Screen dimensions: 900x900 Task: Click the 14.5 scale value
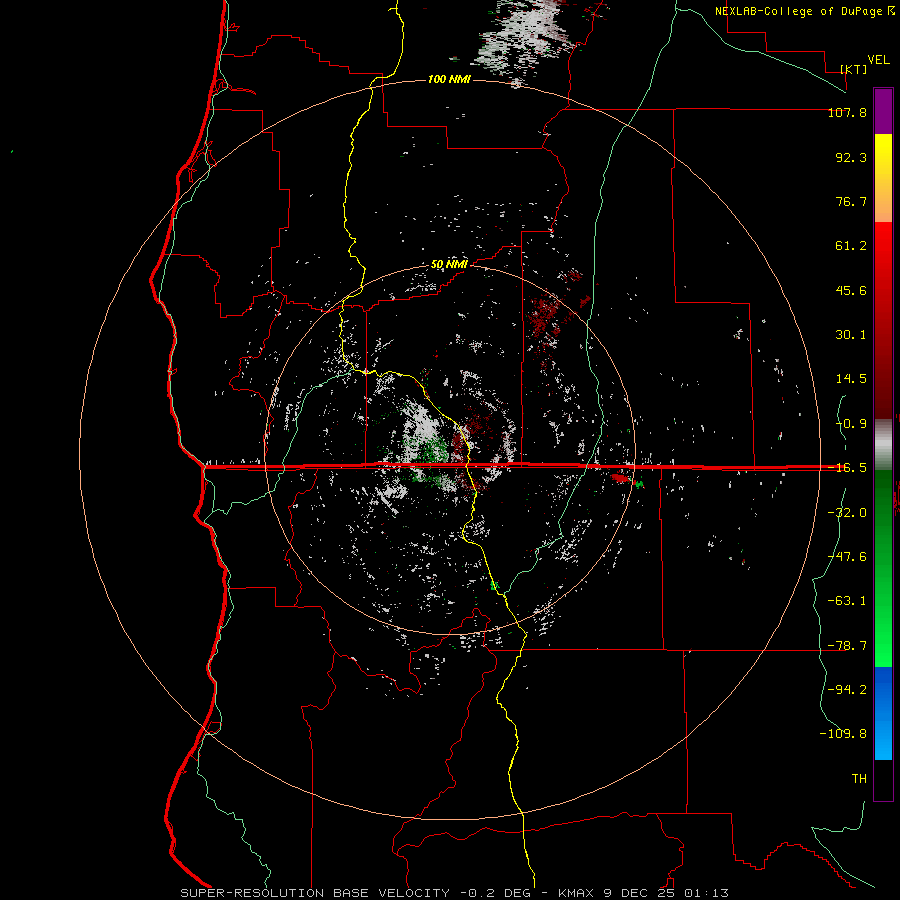[851, 379]
